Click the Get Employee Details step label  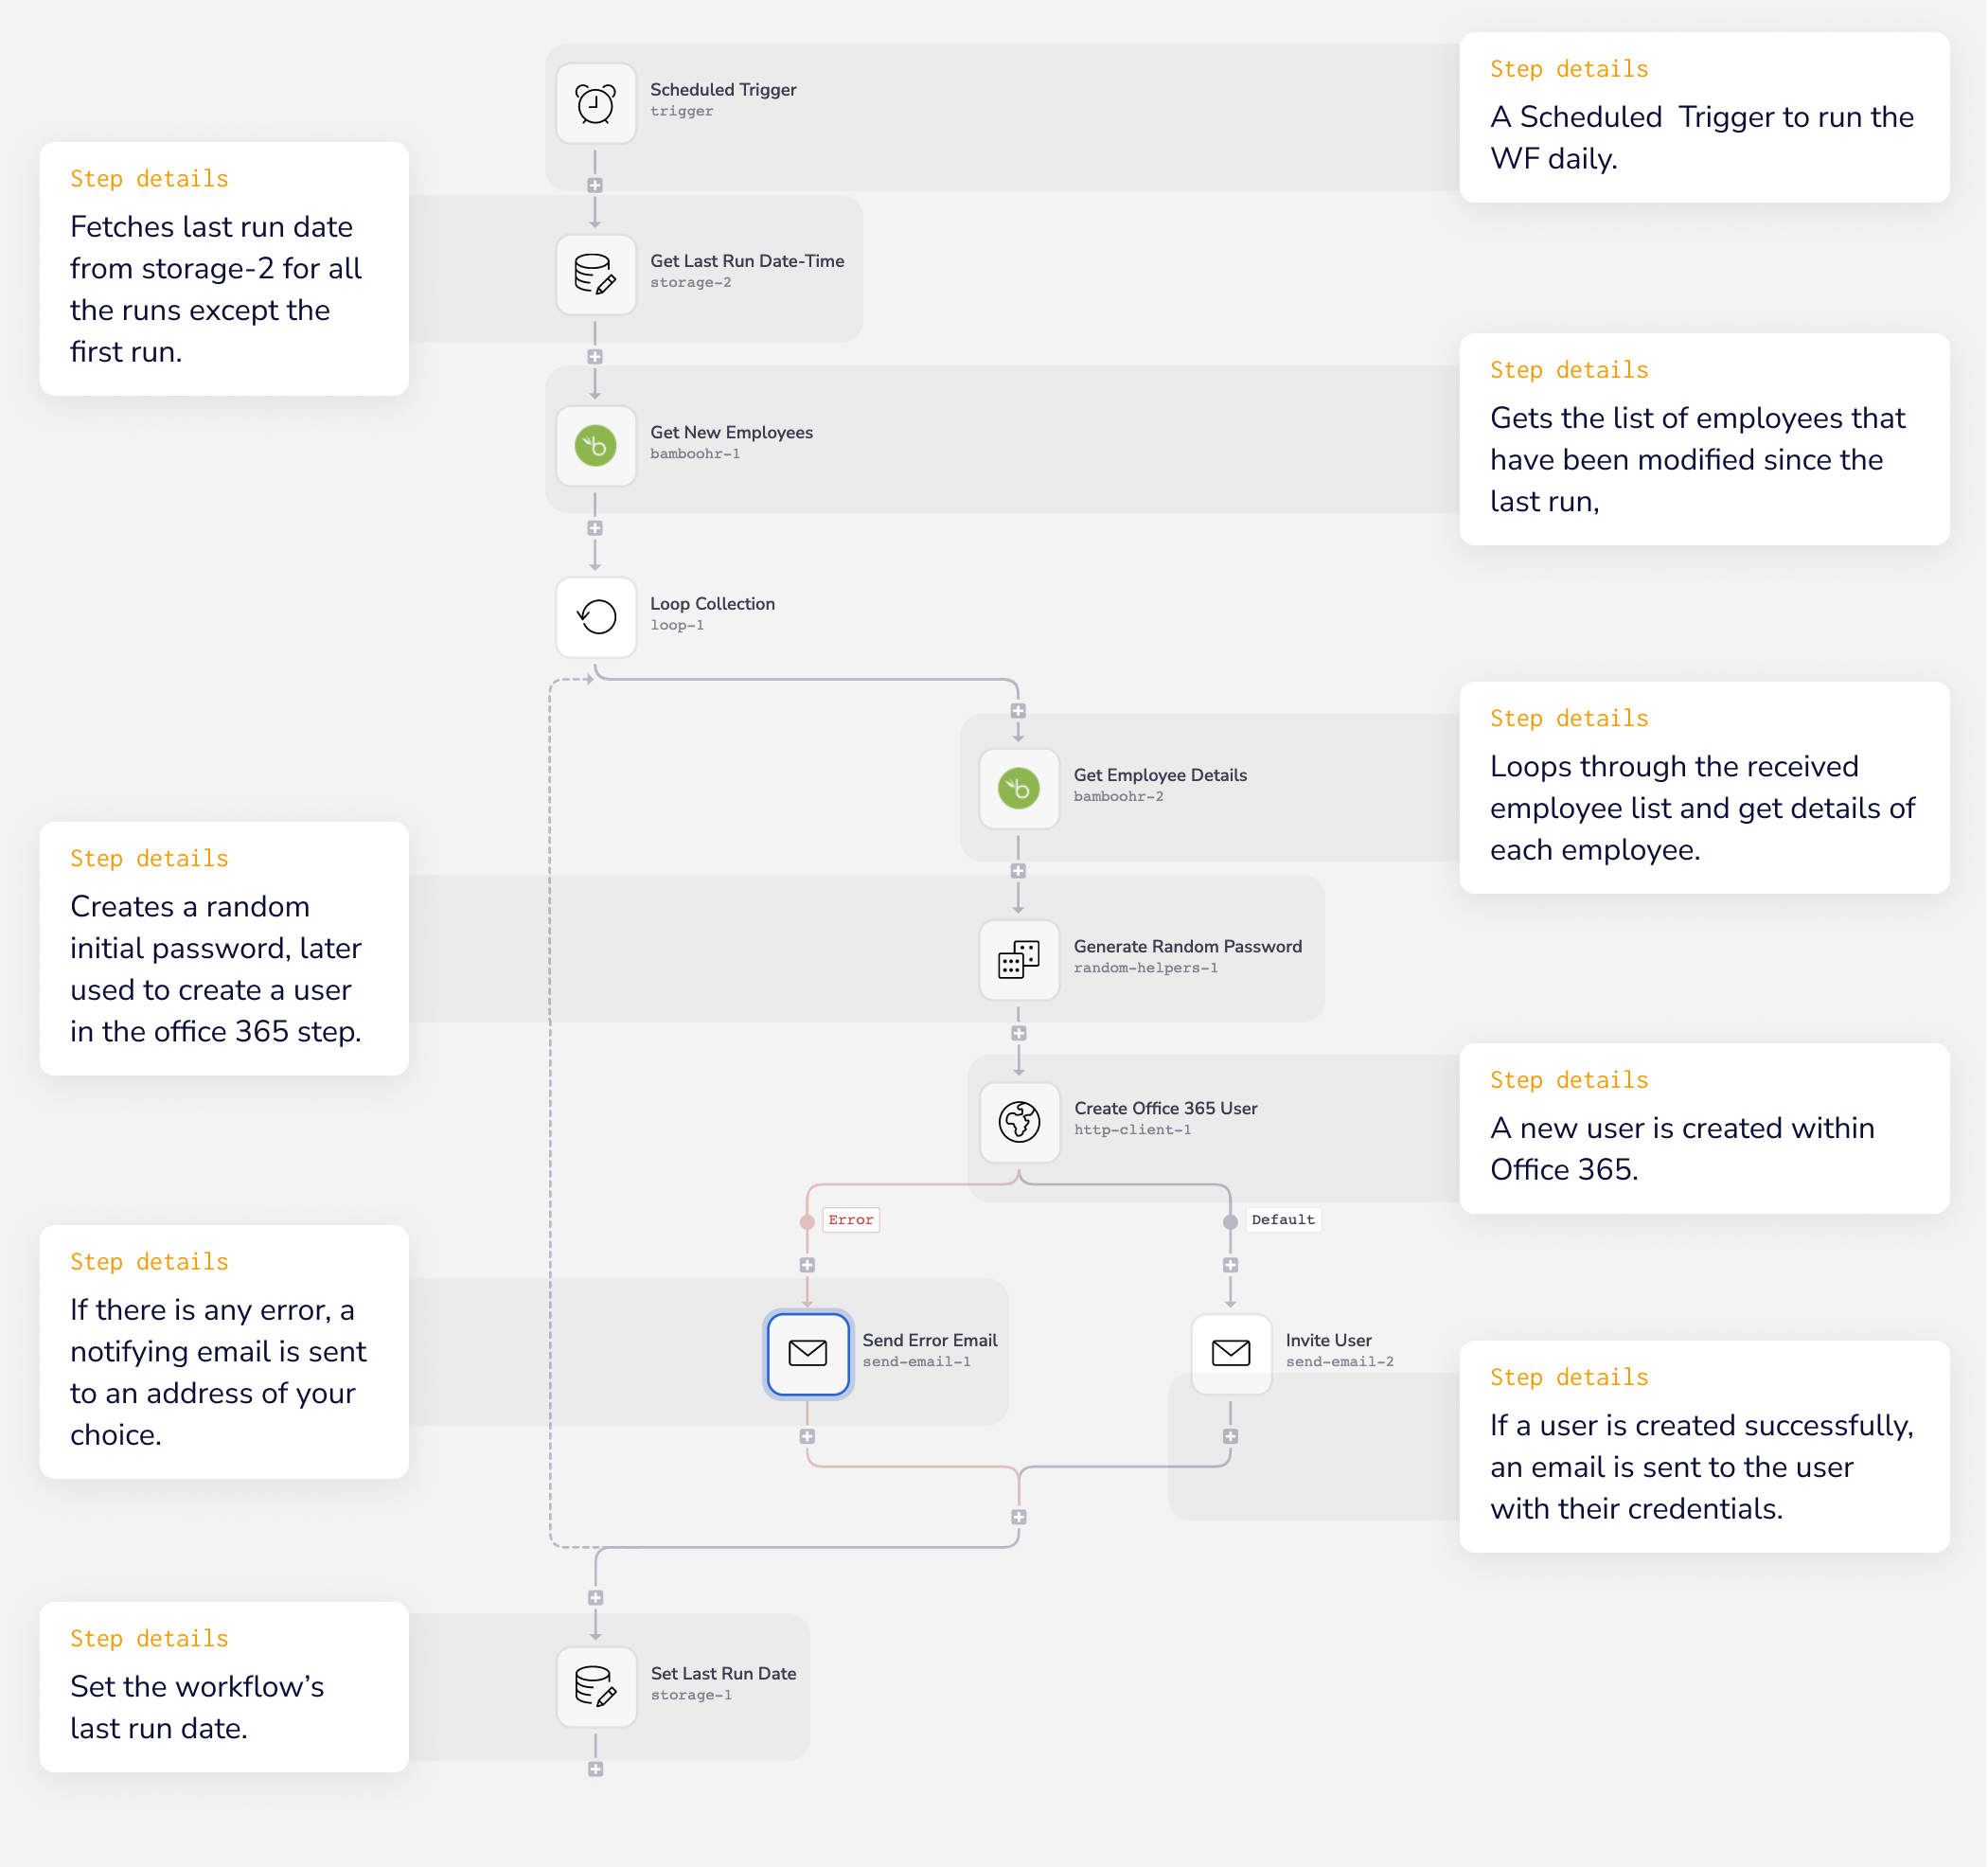[1159, 775]
